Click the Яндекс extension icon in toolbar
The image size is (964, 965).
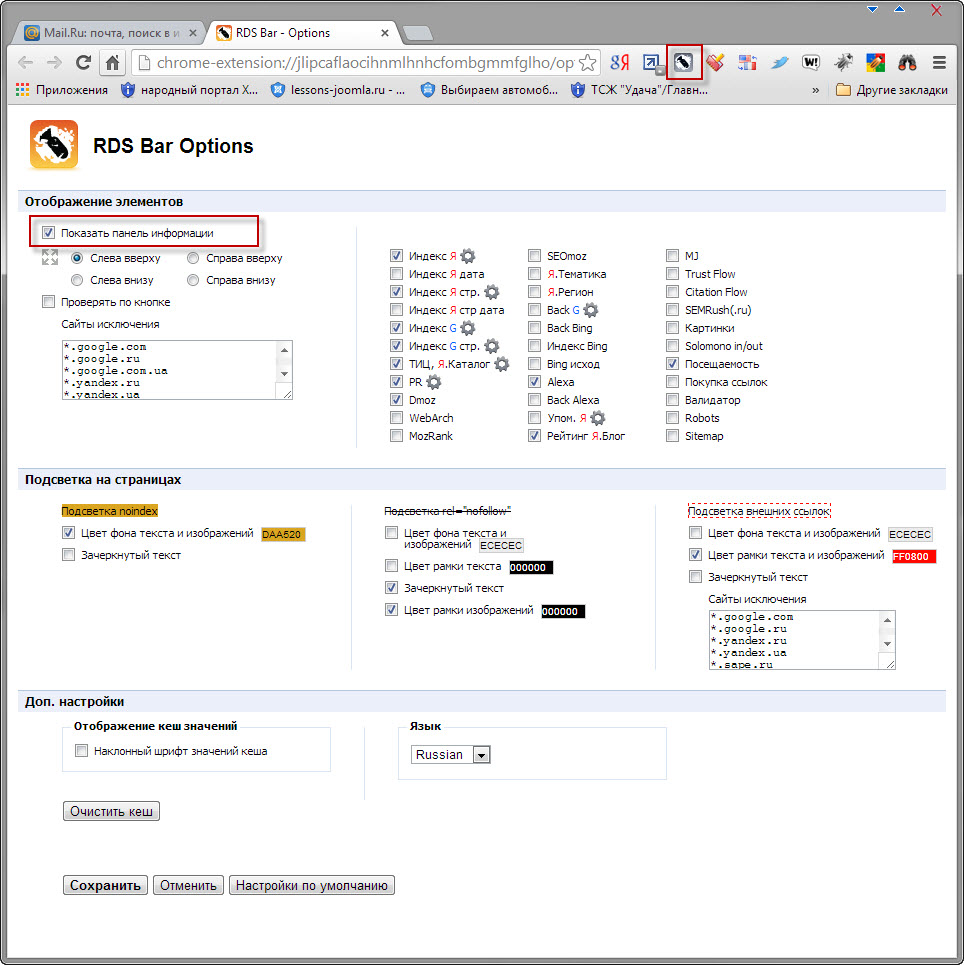620,62
